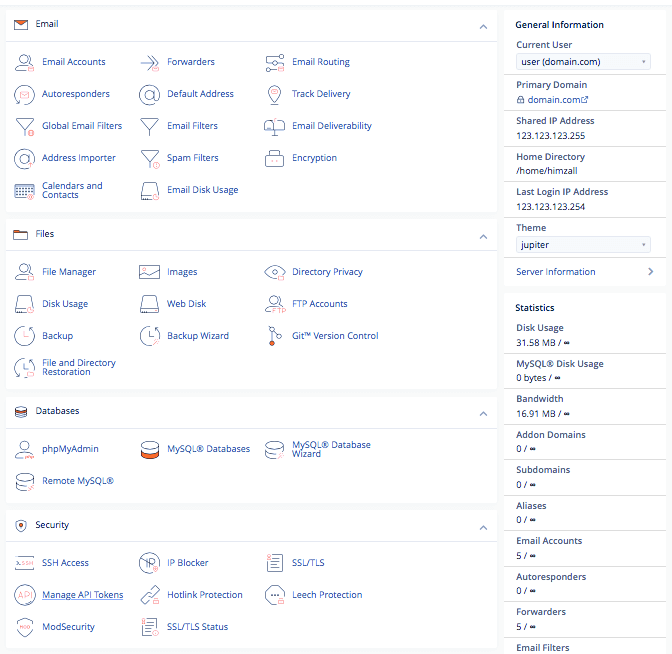Open the Theme dropdown showing jupiter
This screenshot has height=654, width=672.
(x=583, y=245)
